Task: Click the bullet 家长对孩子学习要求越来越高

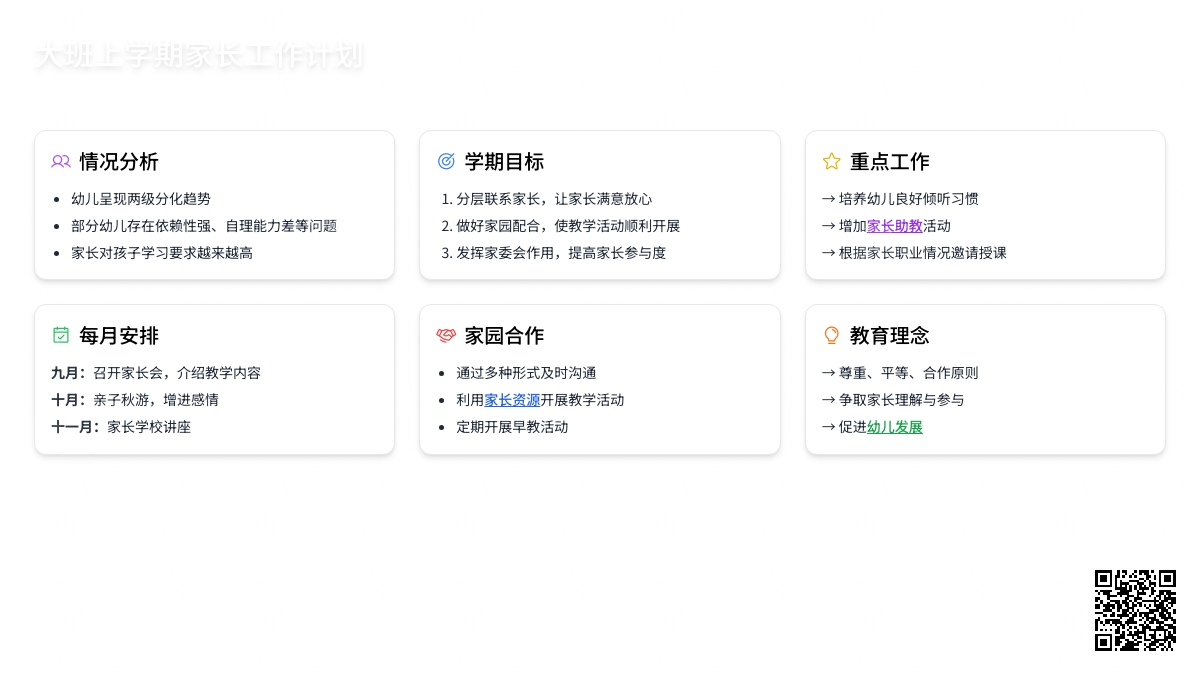Action: pyautogui.click(x=162, y=253)
